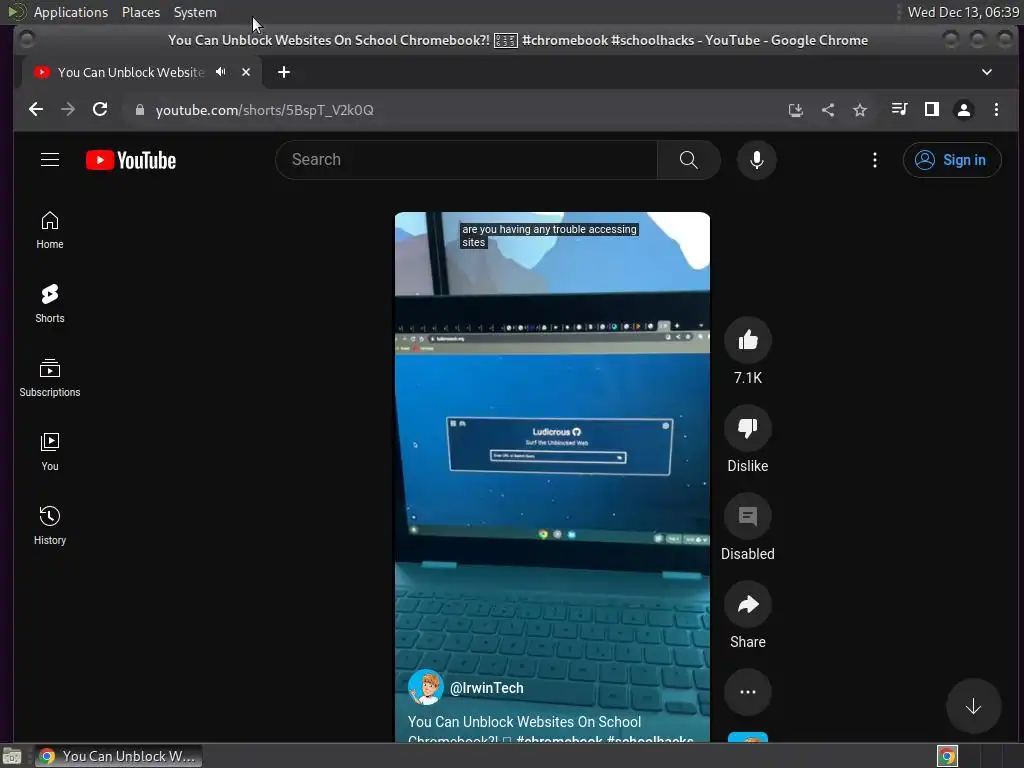This screenshot has width=1024, height=768.
Task: Click the short's title text
Action: coord(550,731)
